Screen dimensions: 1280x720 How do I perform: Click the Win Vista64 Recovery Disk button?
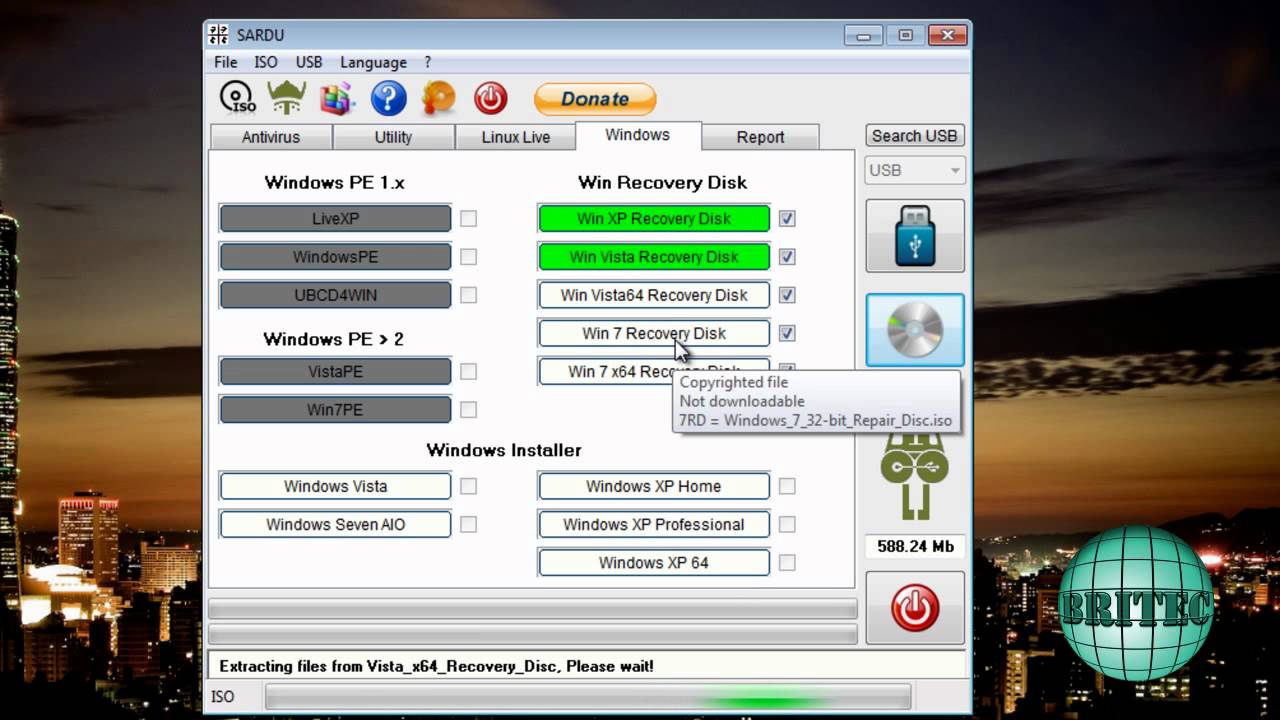click(x=654, y=295)
